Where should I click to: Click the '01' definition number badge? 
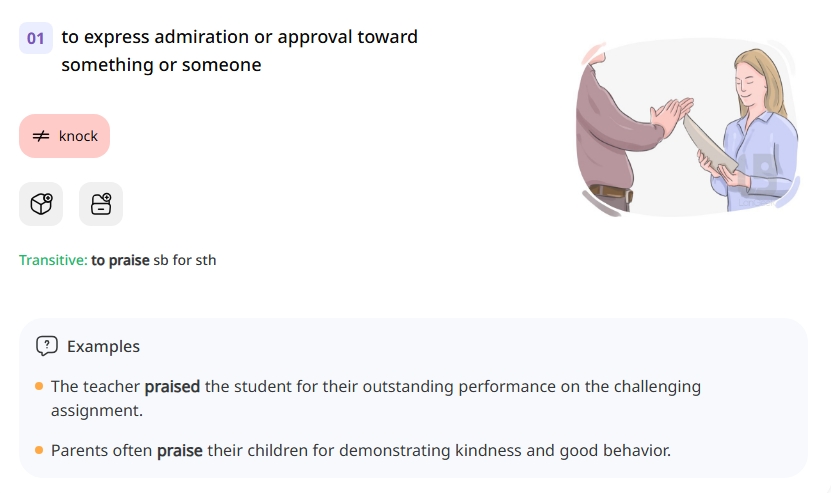pyautogui.click(x=36, y=39)
